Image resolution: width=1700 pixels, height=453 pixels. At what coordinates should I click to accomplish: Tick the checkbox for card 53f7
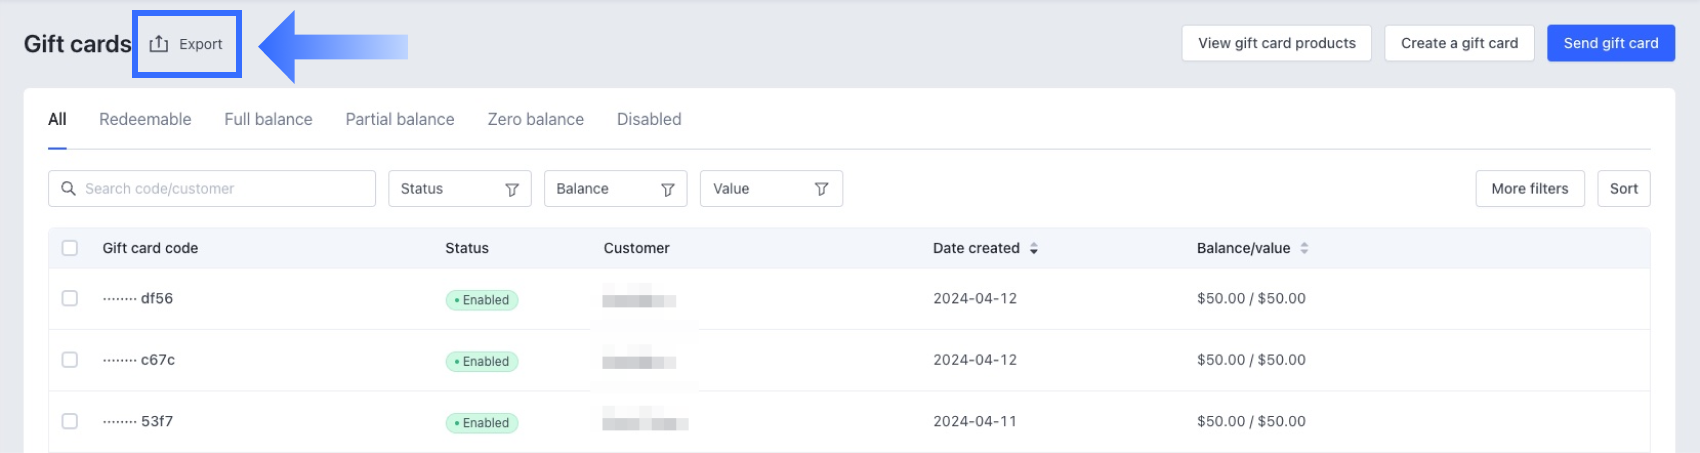(70, 421)
